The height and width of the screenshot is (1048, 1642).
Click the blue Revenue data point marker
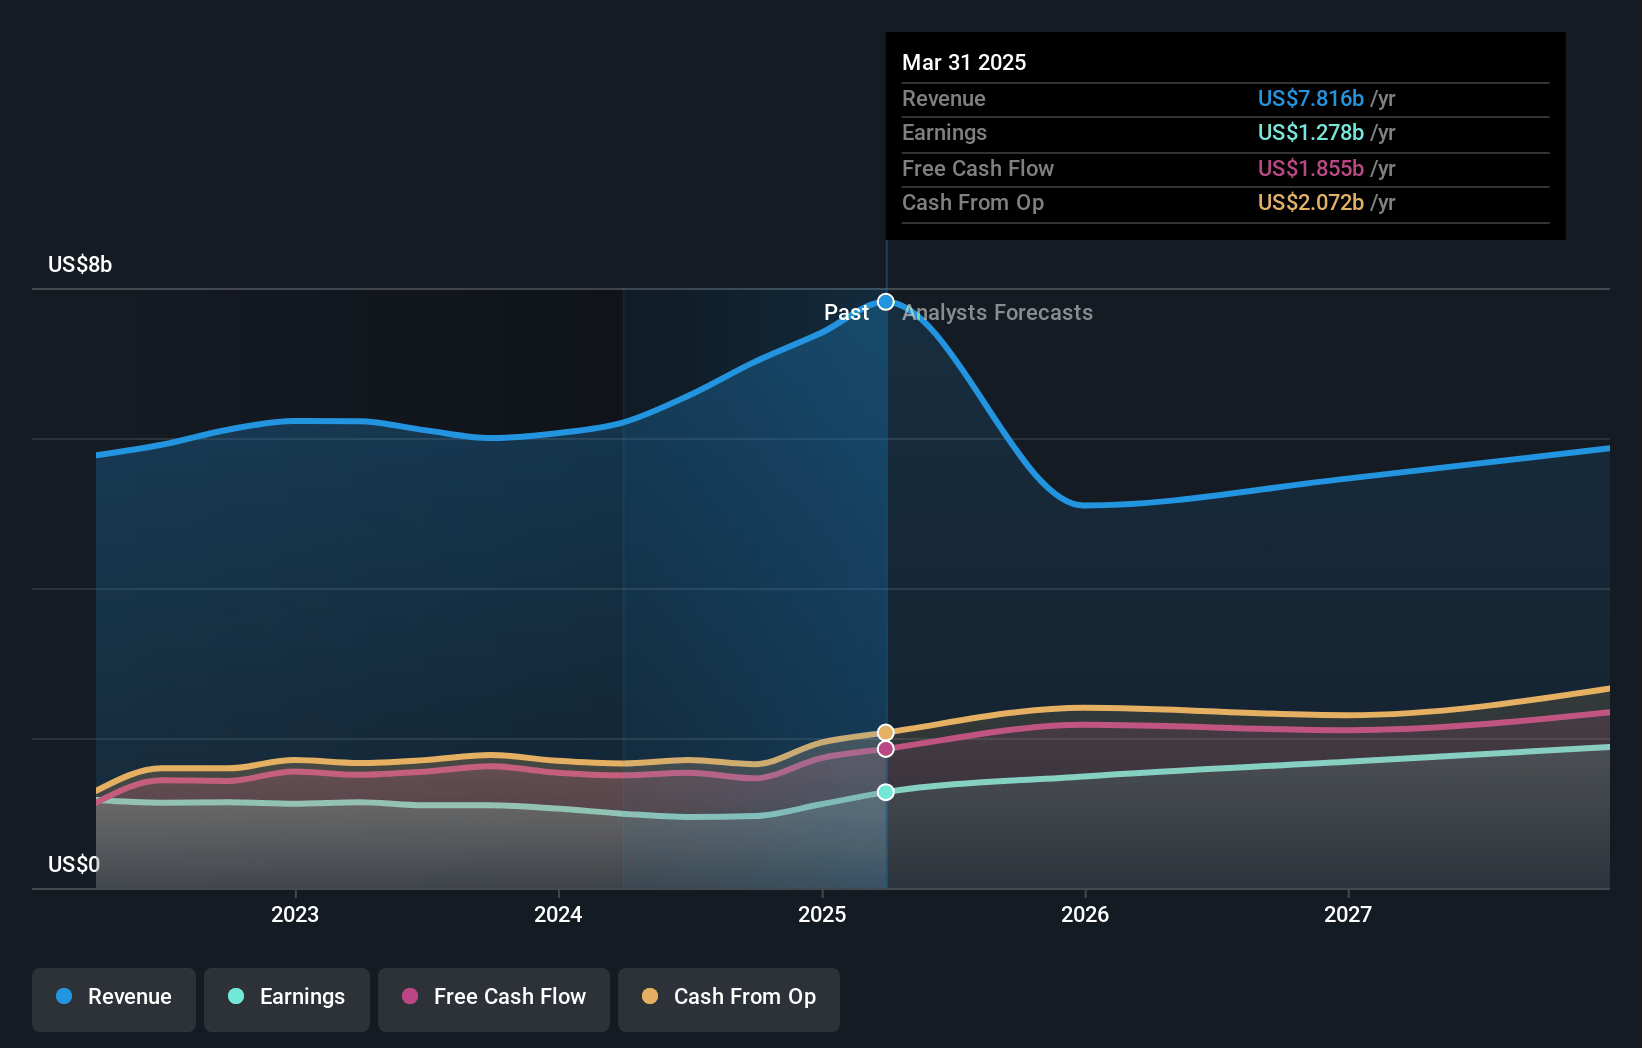(x=886, y=302)
